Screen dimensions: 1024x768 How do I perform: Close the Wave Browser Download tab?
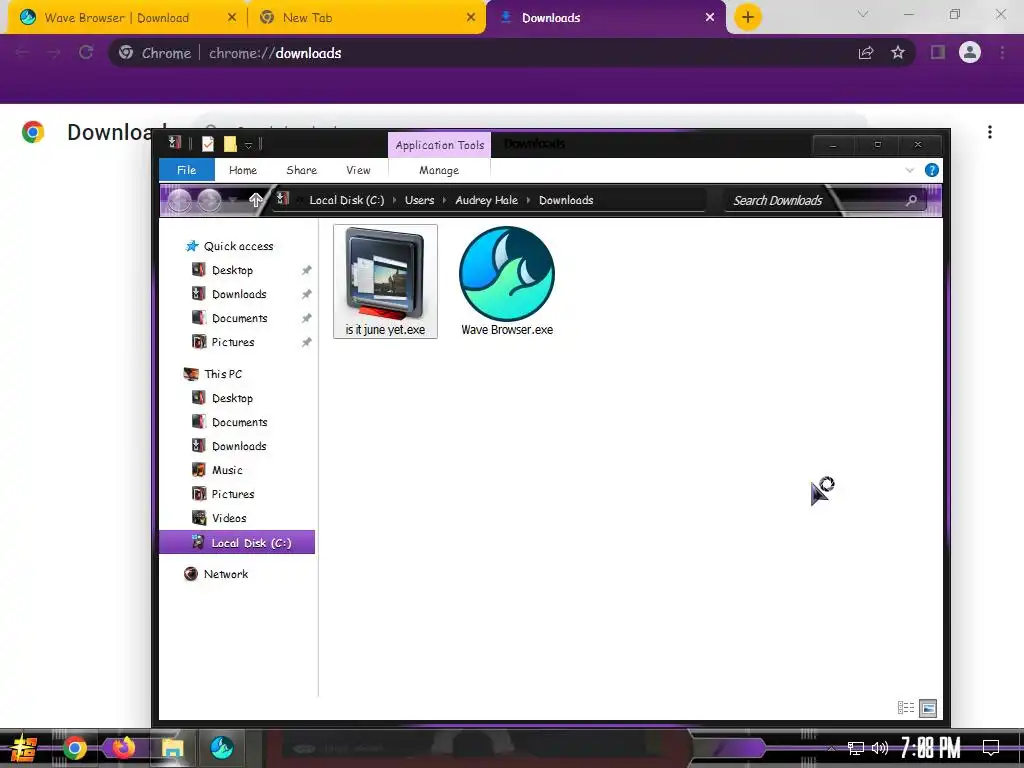click(x=232, y=18)
